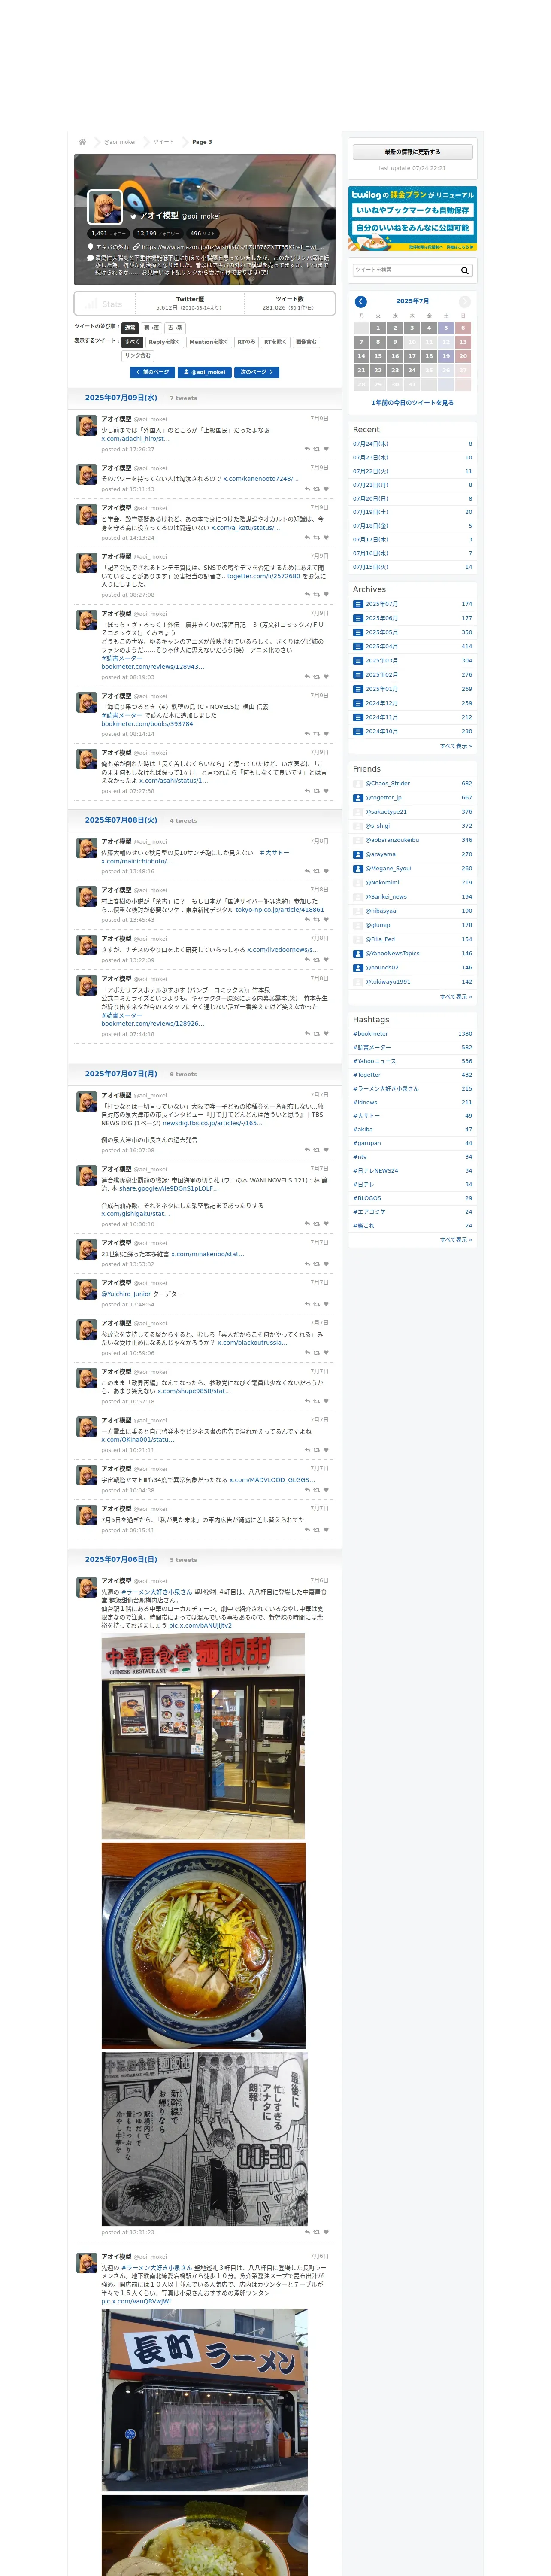Screen dimensions: 551x2576
Task: Switch sort order to 古→新
Action: pos(175,328)
